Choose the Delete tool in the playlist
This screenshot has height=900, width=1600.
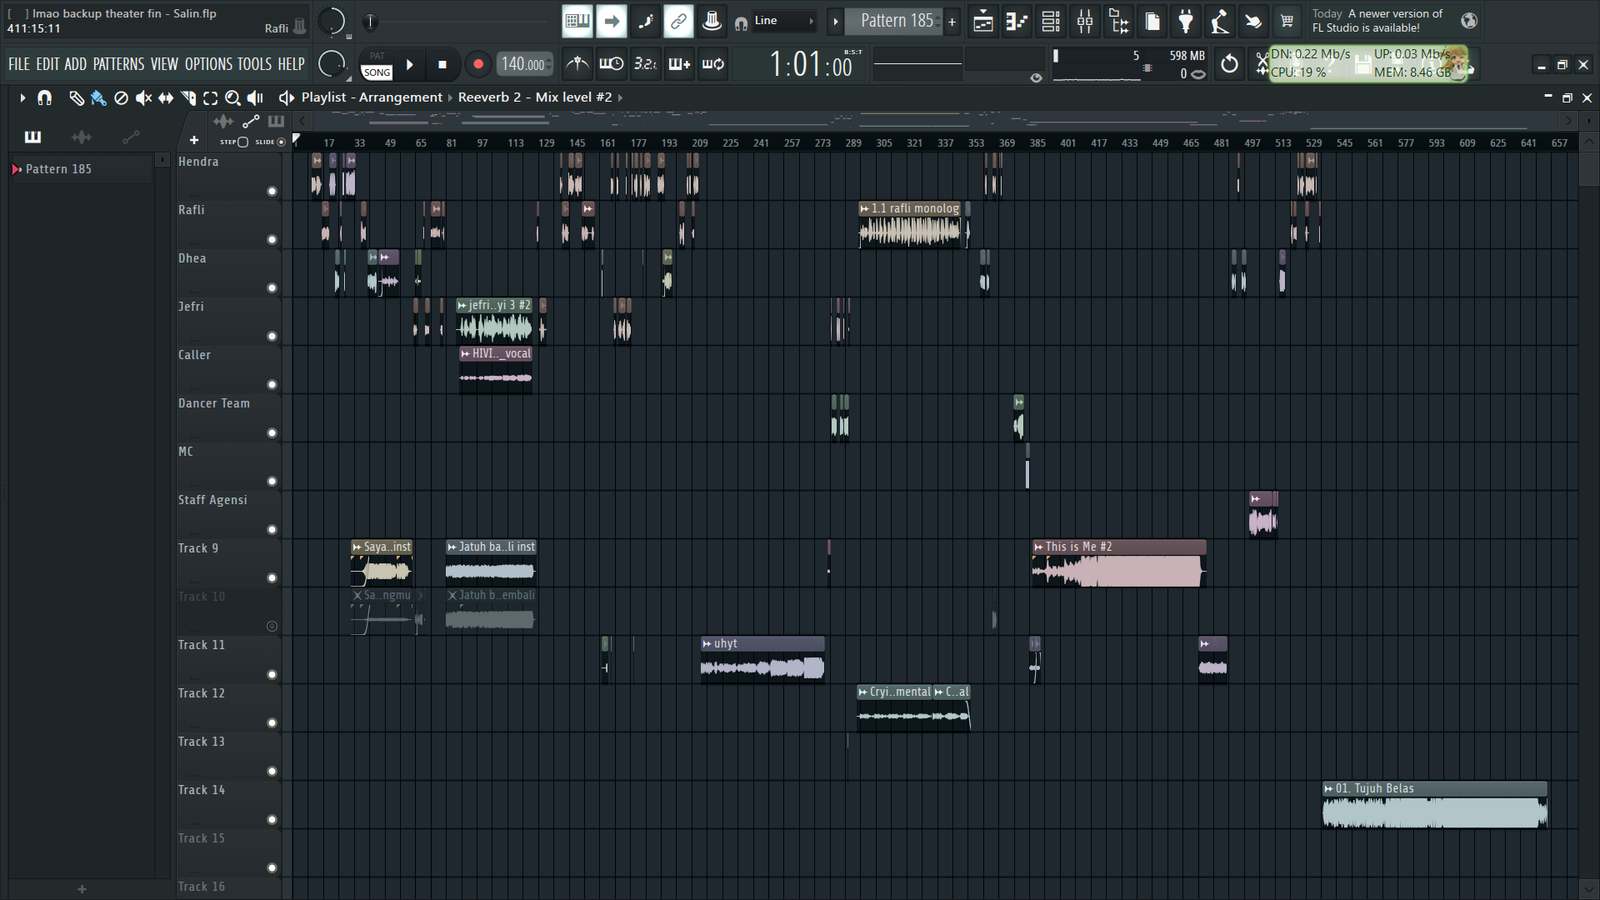coord(120,98)
